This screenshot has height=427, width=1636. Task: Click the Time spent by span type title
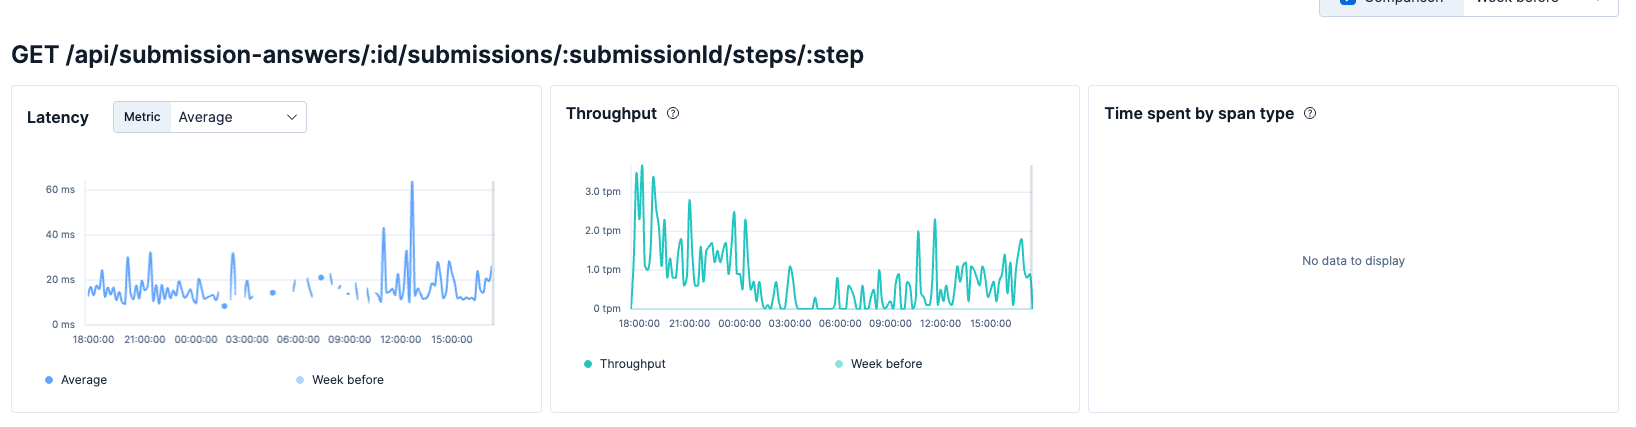(1199, 114)
